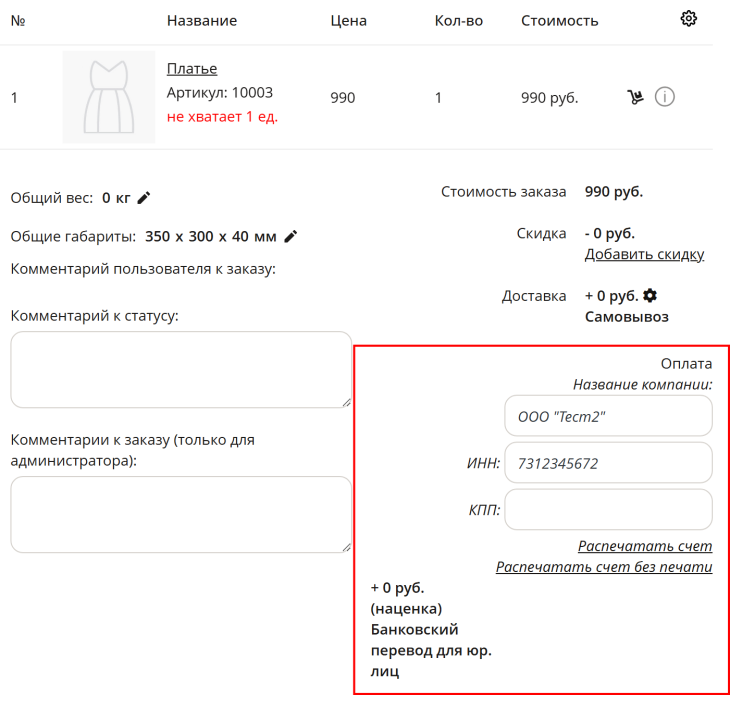Screen dimensions: 740x705
Task: Click Банковский перевод для юр. лиц text
Action: [431, 650]
